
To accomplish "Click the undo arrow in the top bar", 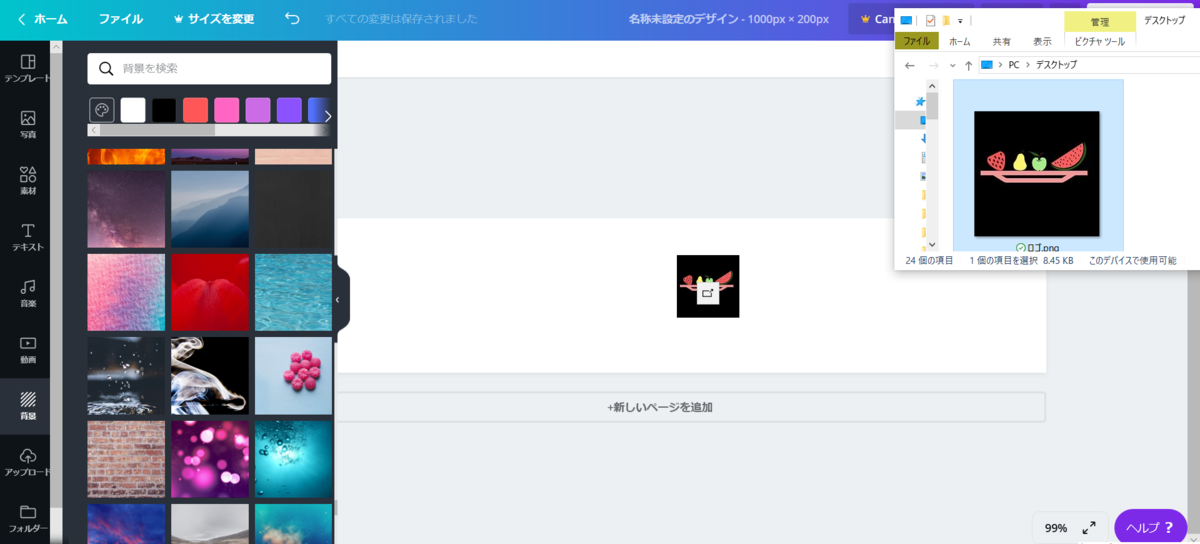I will (292, 19).
